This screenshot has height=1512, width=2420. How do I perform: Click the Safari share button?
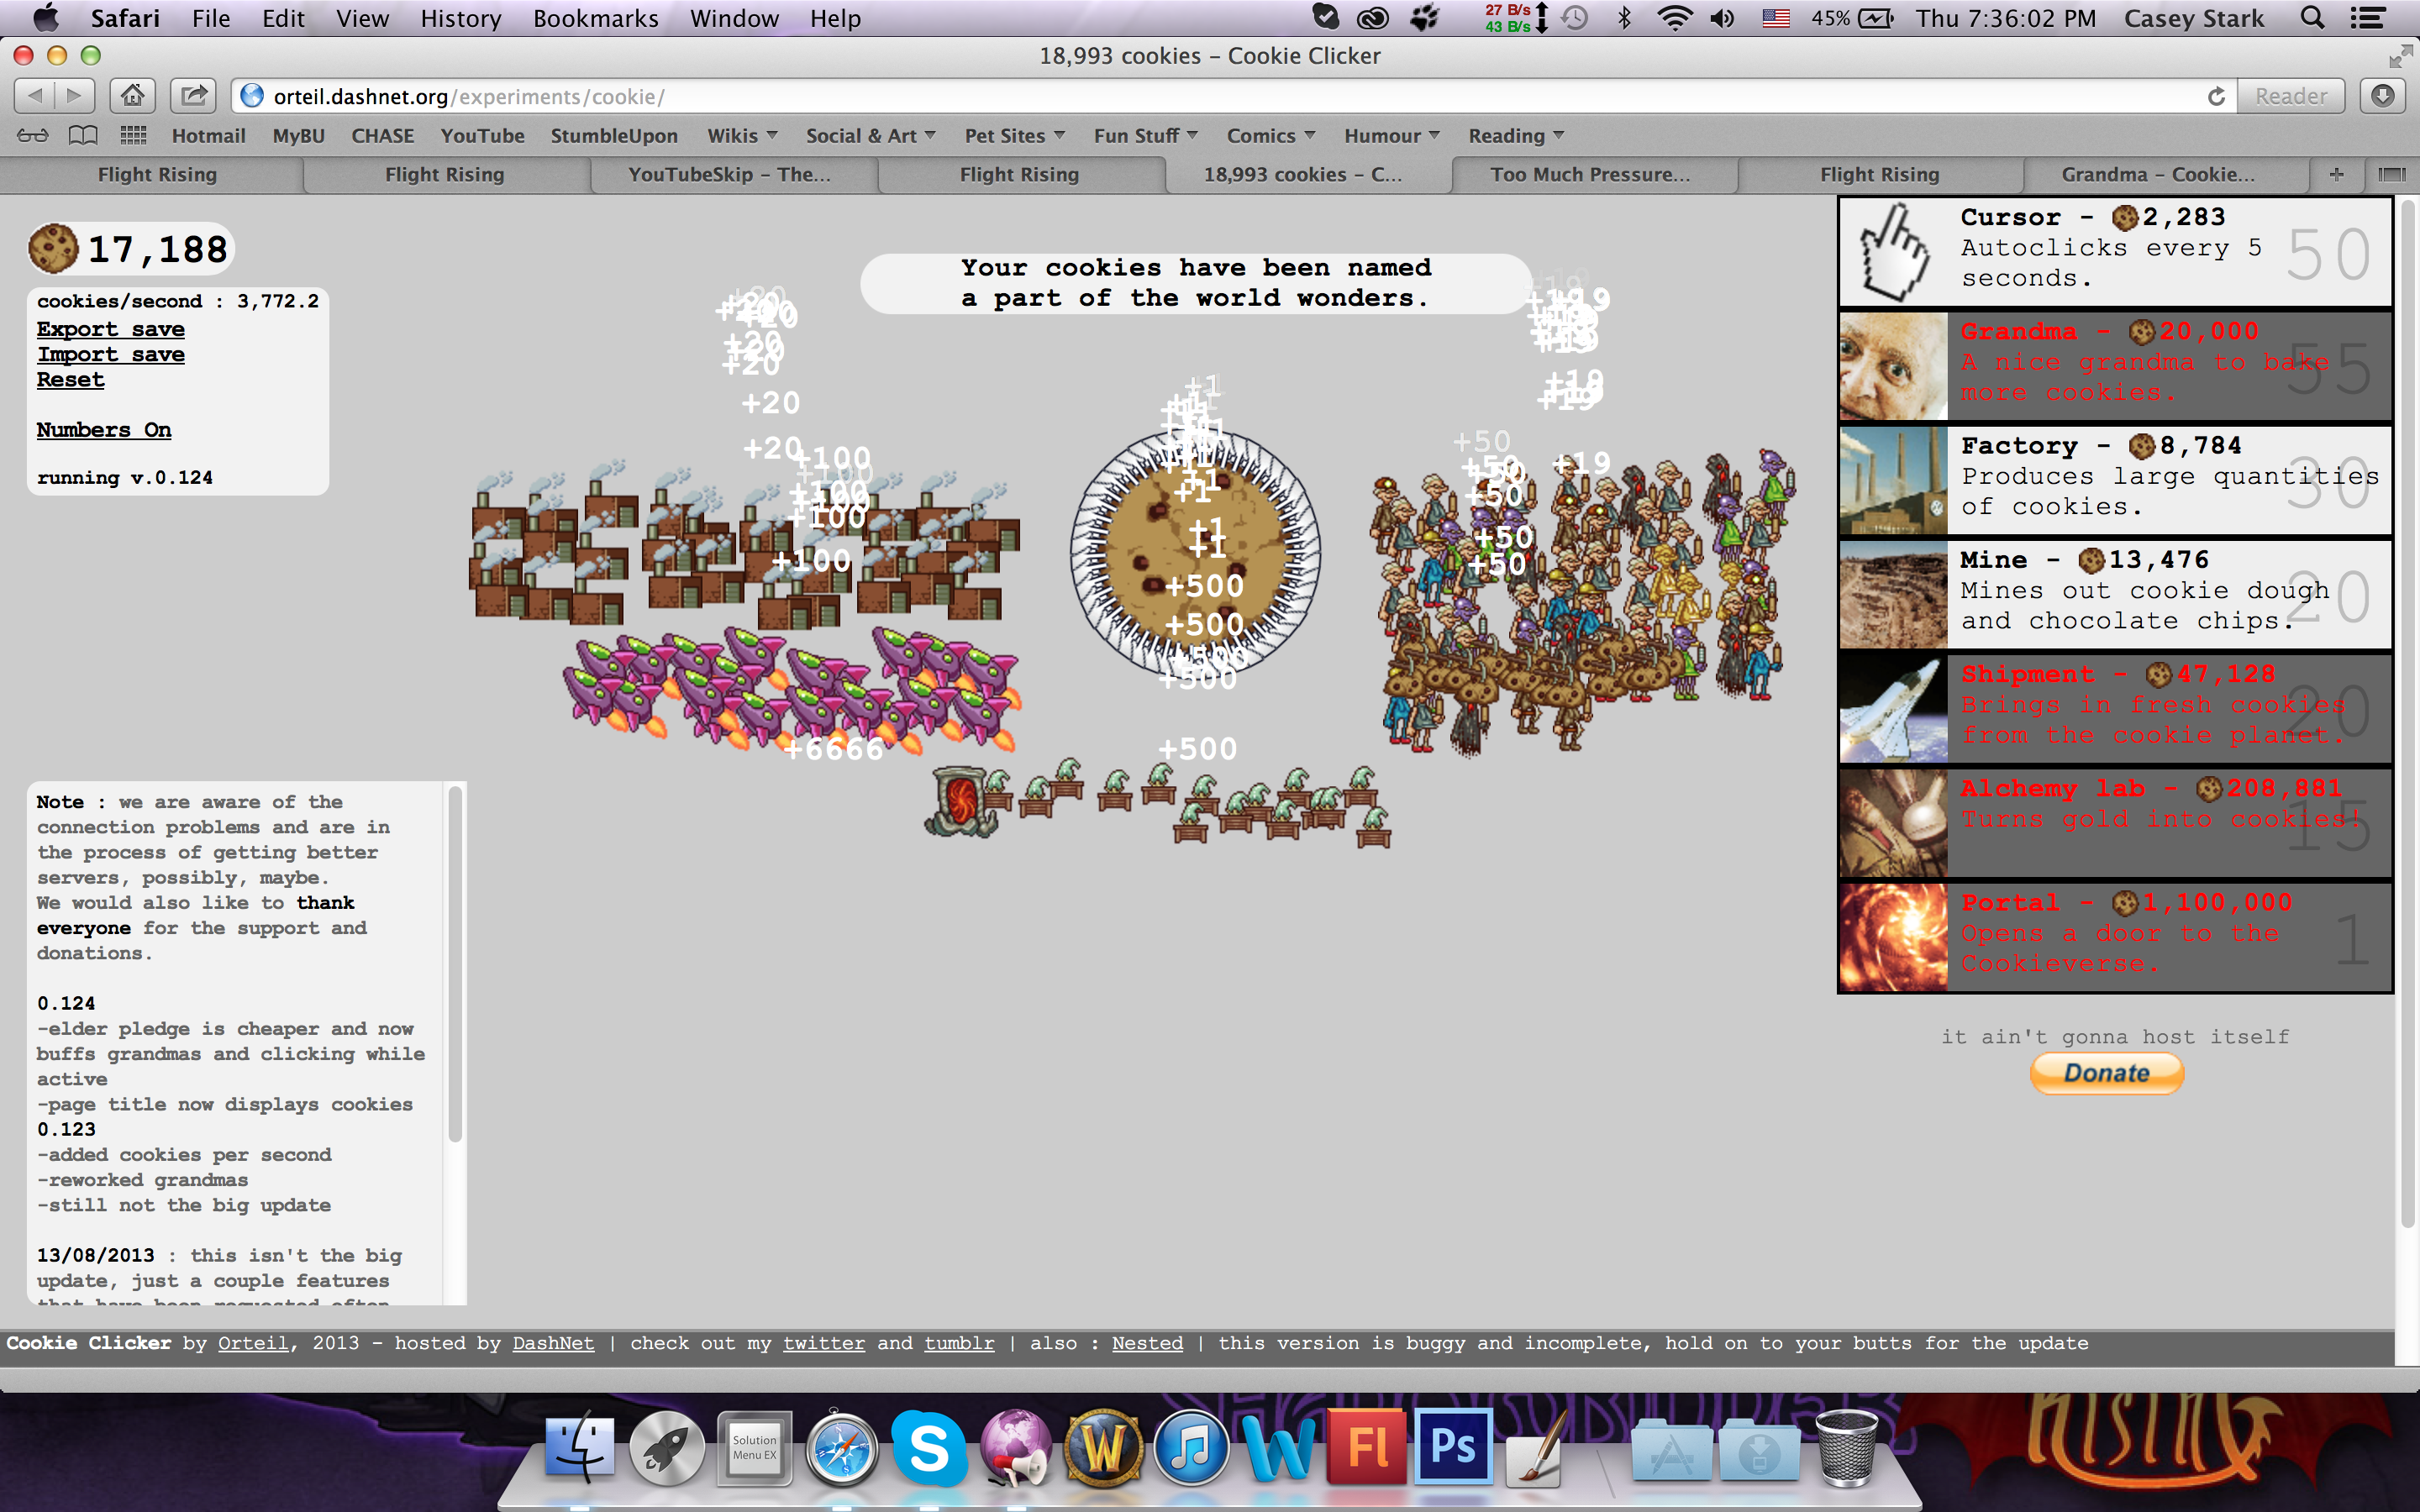click(x=193, y=96)
